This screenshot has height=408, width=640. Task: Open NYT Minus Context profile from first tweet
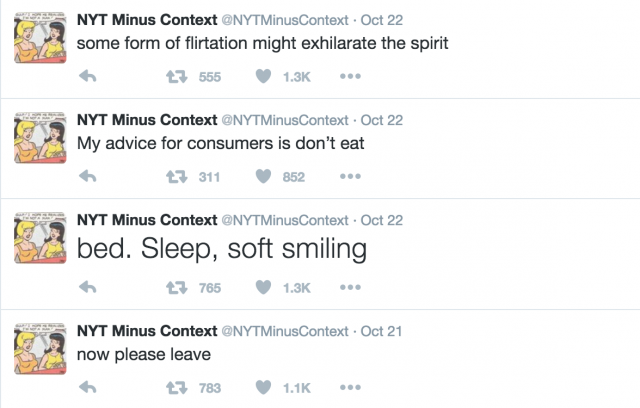[x=147, y=20]
